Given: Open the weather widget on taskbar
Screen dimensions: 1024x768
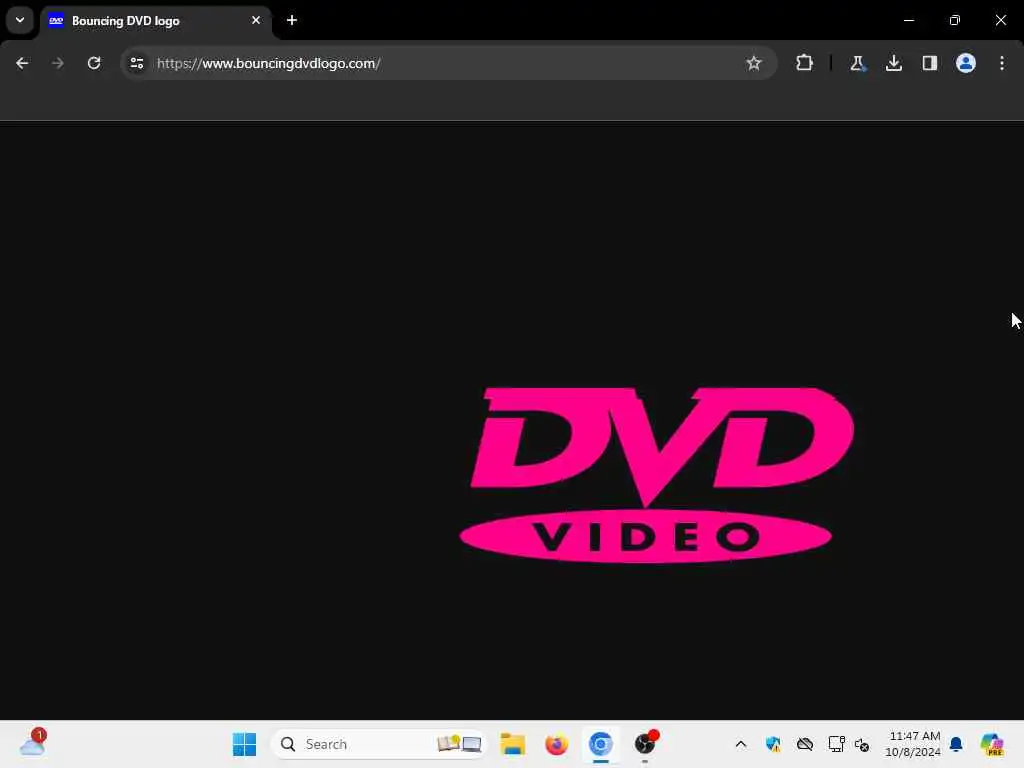Looking at the screenshot, I should point(33,744).
